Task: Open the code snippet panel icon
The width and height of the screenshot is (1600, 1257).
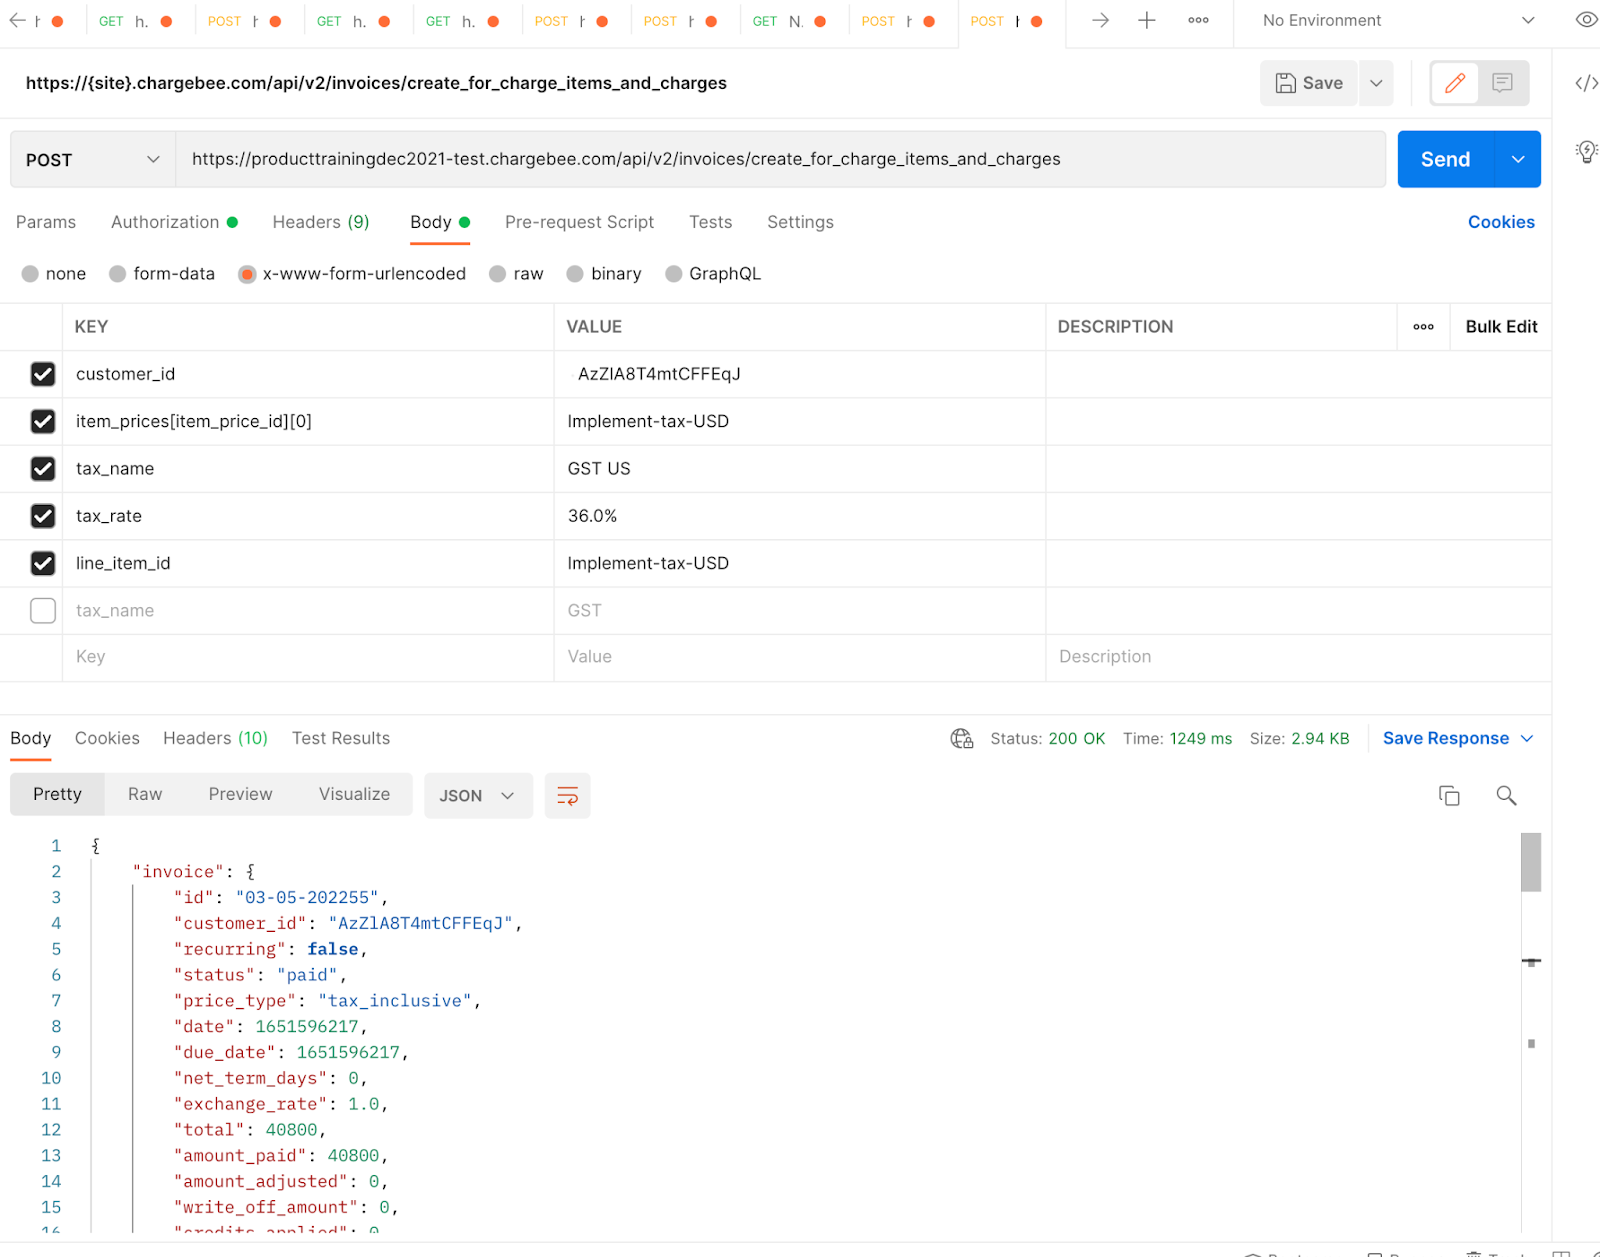Action: (1586, 83)
